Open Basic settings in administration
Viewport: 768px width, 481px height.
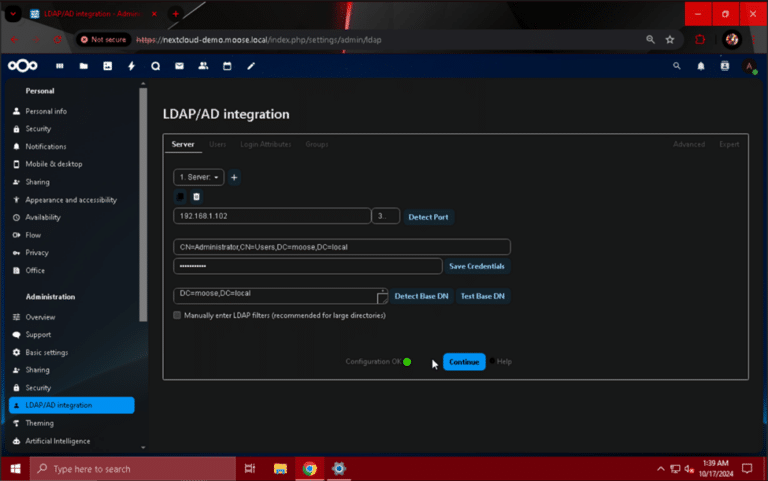click(47, 353)
